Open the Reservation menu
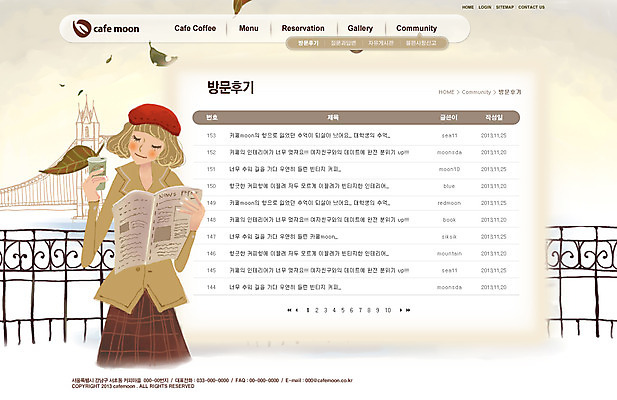 303,28
